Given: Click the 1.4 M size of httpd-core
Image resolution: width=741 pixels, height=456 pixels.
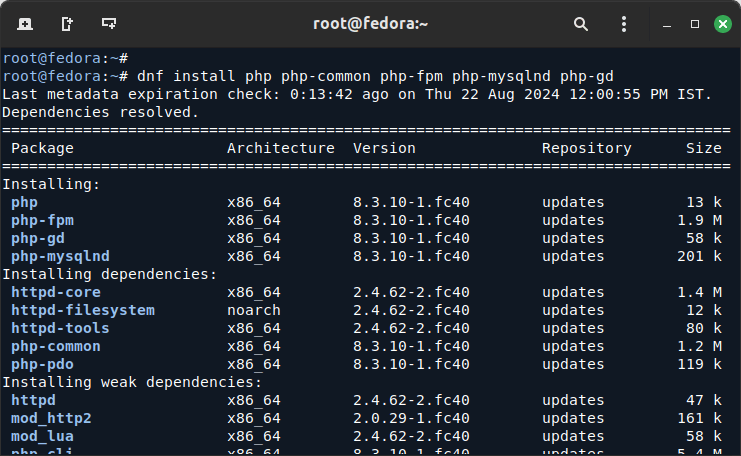Looking at the screenshot, I should tap(699, 292).
